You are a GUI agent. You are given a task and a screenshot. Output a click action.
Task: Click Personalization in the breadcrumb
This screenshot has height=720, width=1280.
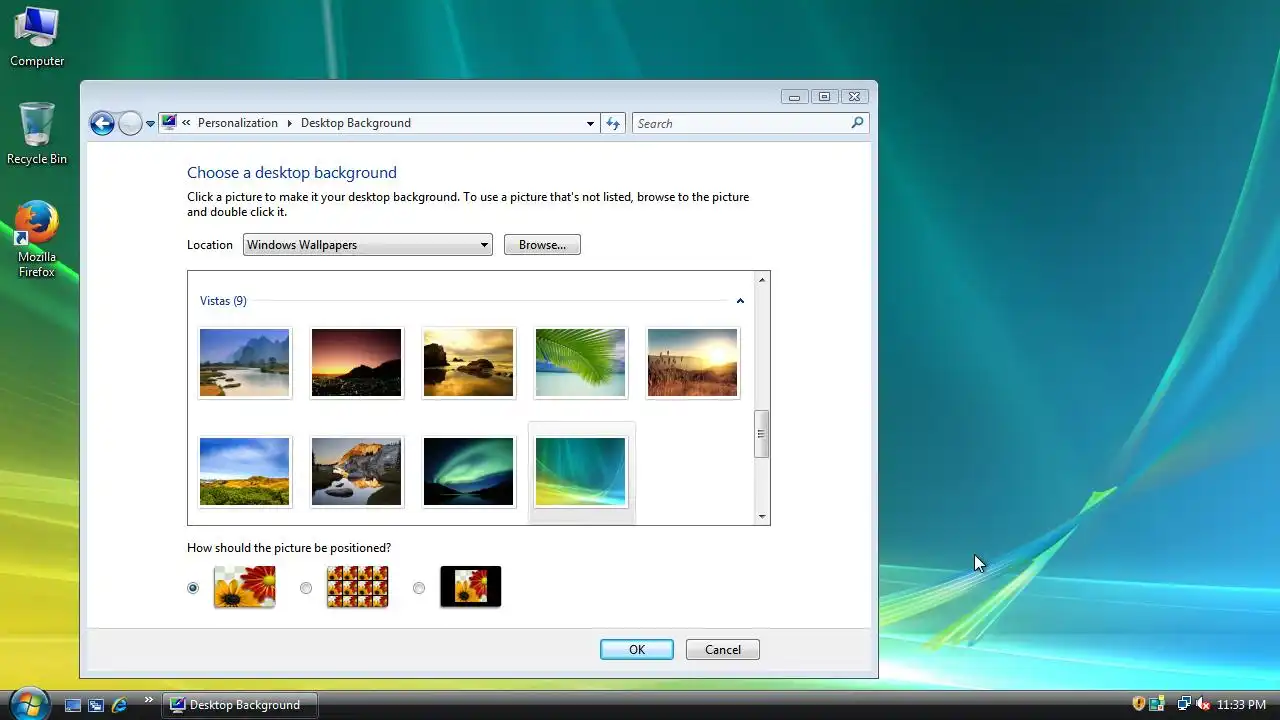238,123
